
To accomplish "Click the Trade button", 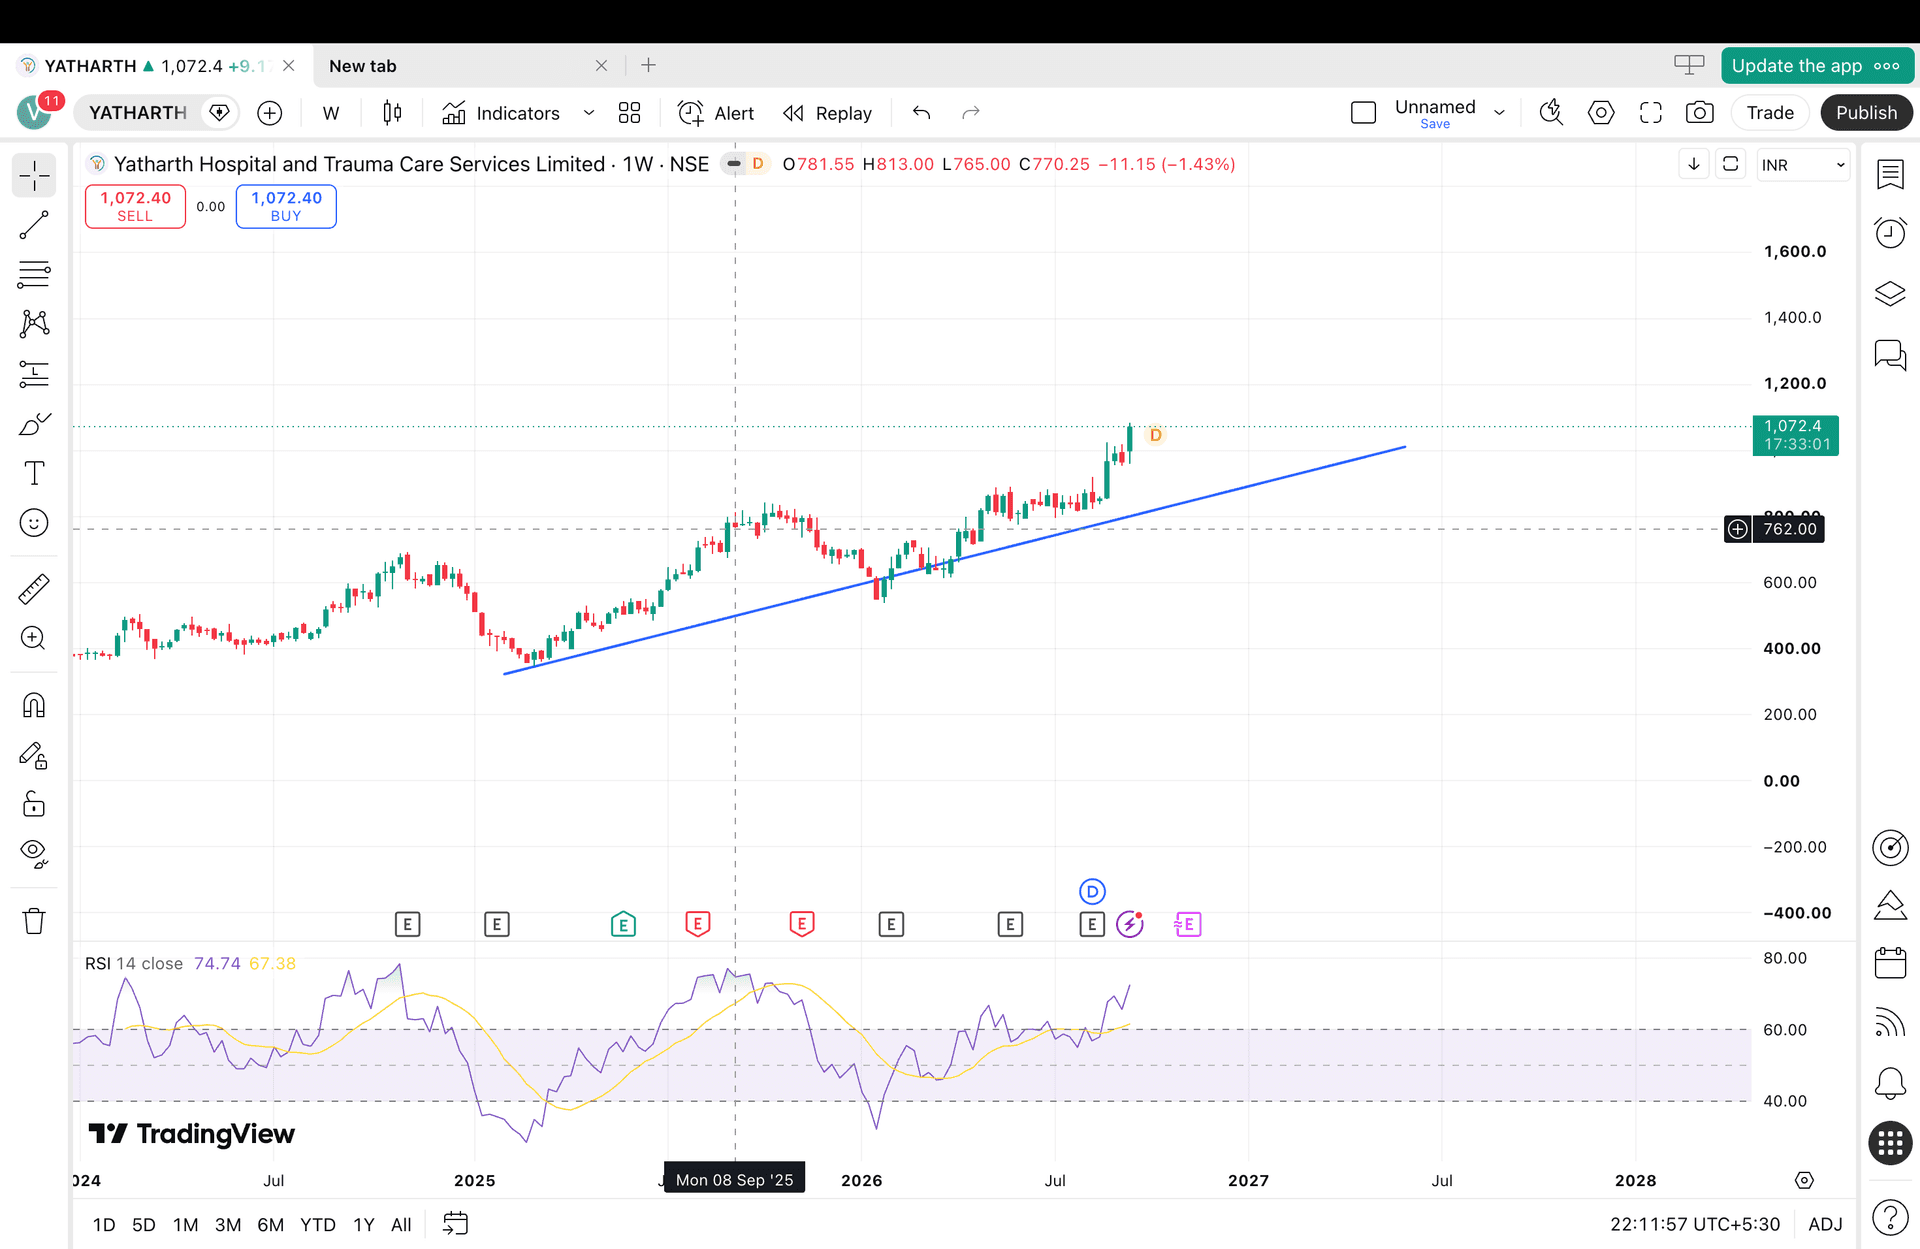I will tap(1770, 113).
